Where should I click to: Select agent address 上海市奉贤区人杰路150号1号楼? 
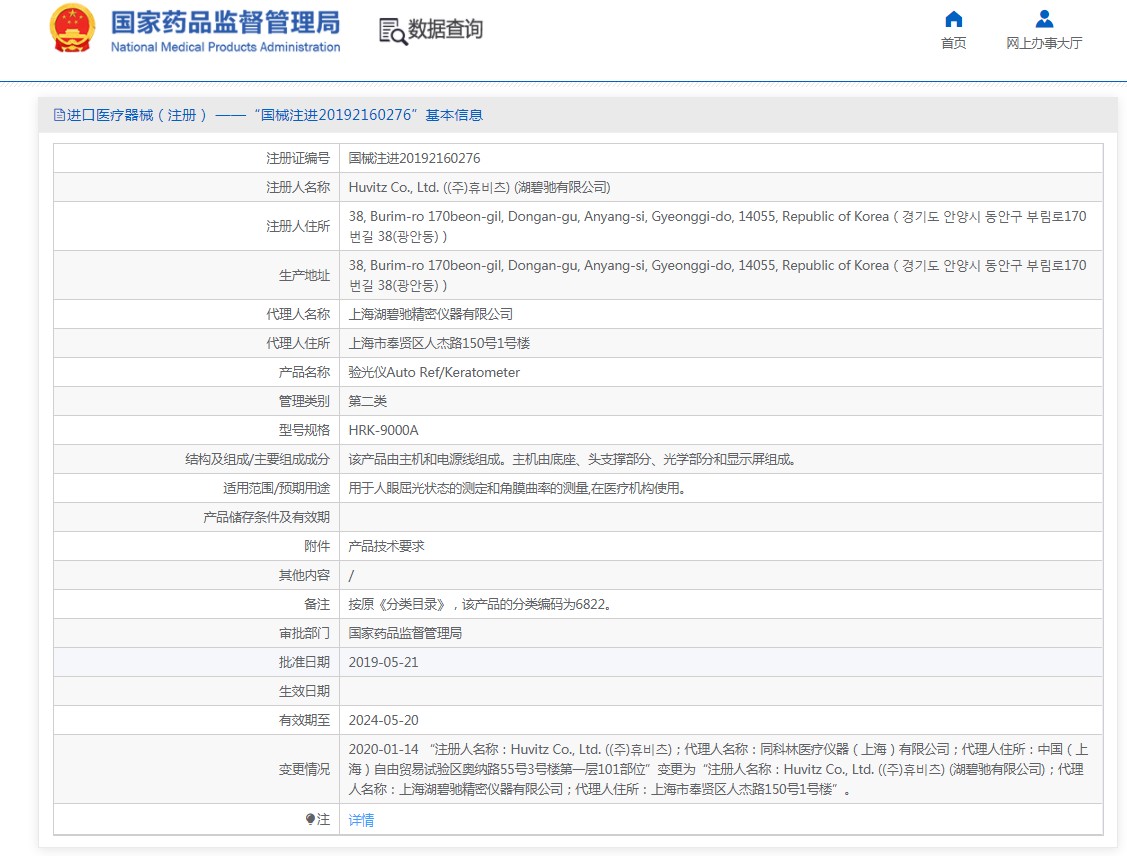439,344
